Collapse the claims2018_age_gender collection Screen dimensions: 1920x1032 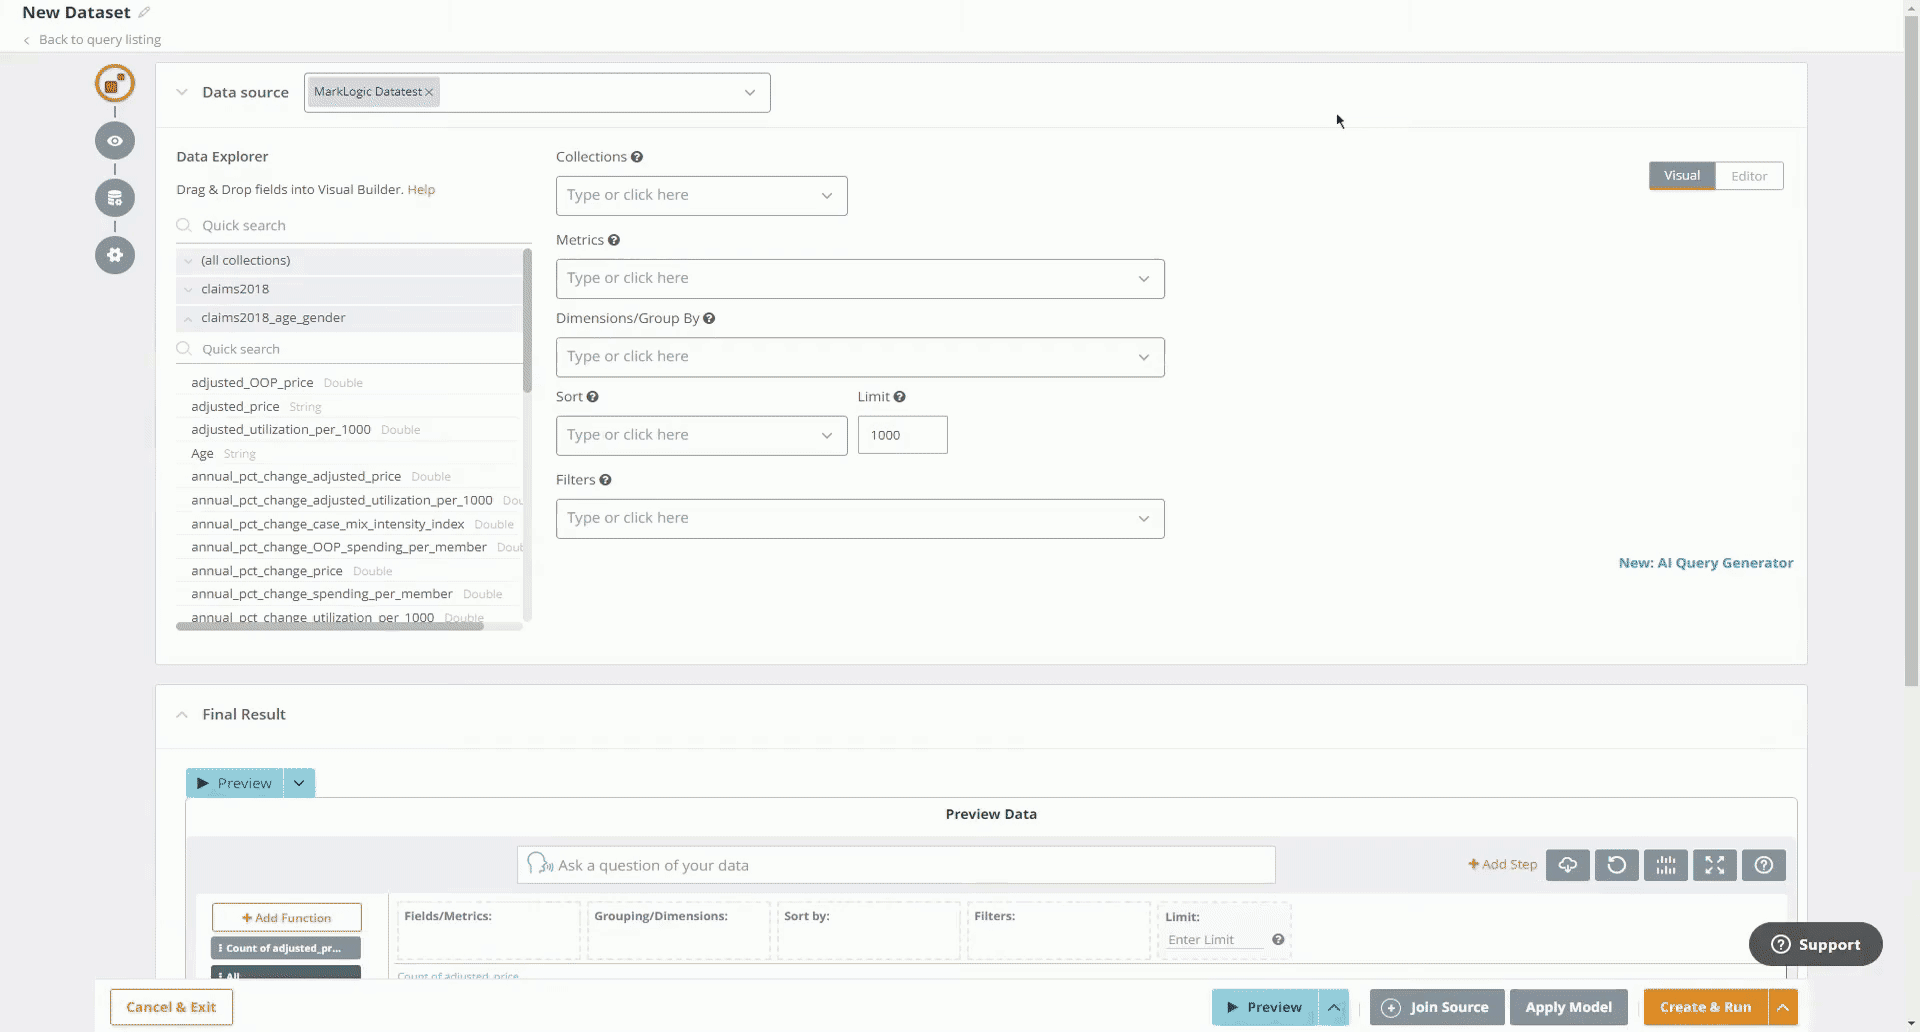click(188, 318)
